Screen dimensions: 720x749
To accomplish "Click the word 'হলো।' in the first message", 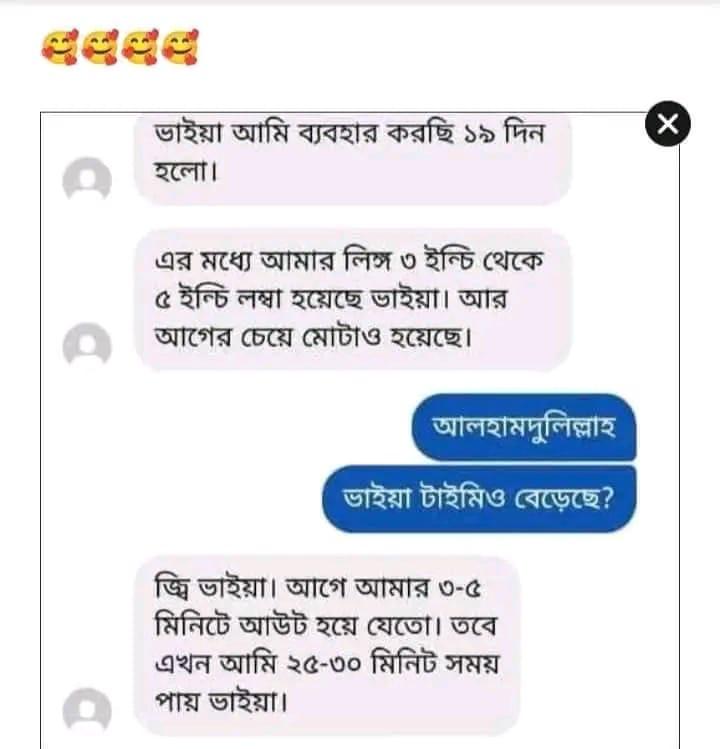I will click(x=186, y=171).
